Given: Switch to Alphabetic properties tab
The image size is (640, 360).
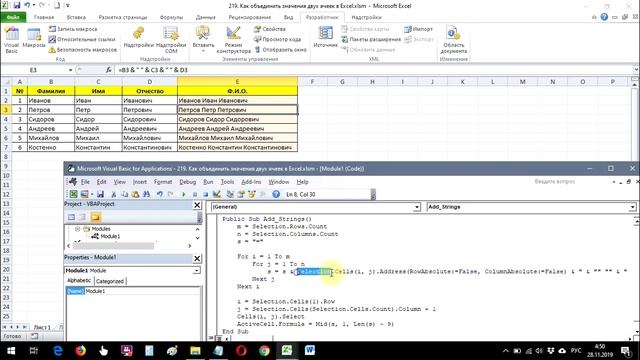Looking at the screenshot, I should point(79,280).
